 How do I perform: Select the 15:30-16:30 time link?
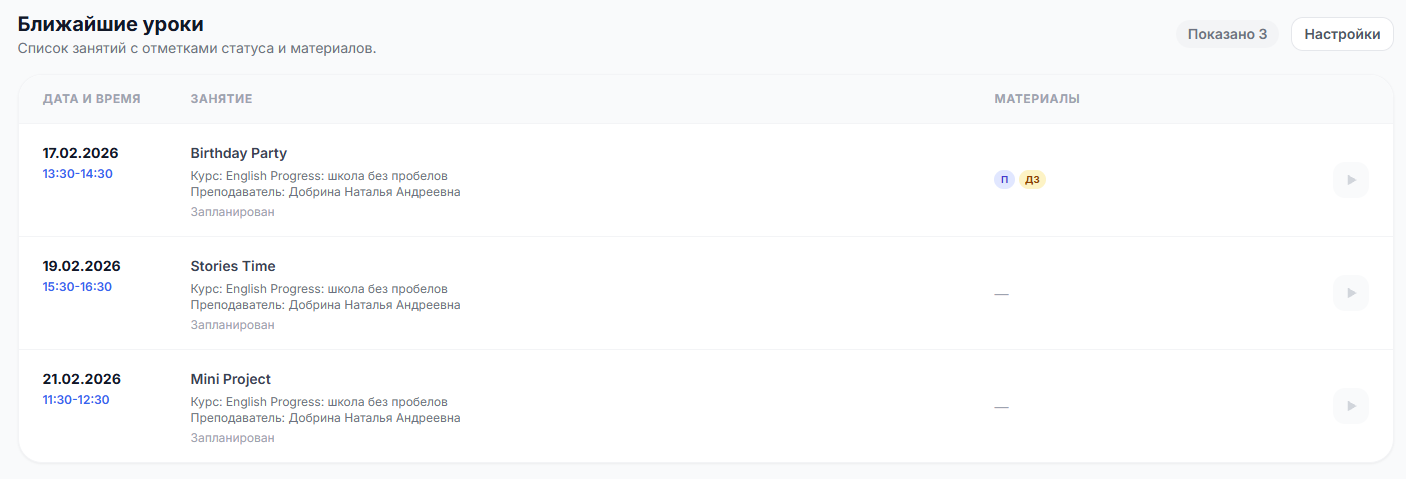pyautogui.click(x=77, y=287)
